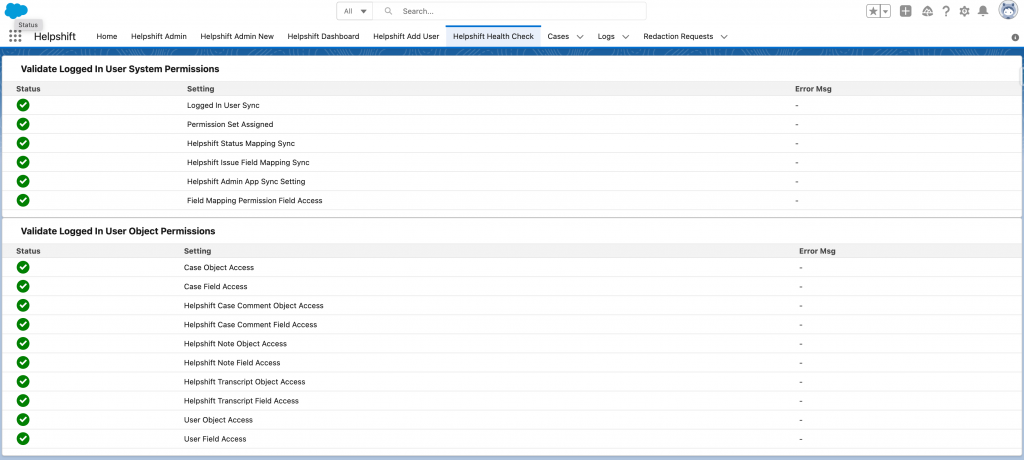Click the Favorites star icon

tap(873, 11)
